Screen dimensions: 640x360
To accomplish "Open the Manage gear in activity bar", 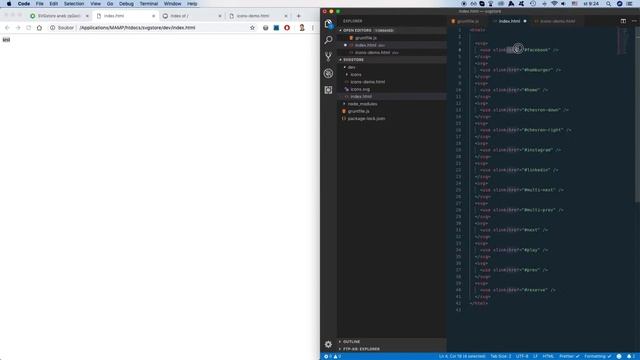I will [x=329, y=344].
